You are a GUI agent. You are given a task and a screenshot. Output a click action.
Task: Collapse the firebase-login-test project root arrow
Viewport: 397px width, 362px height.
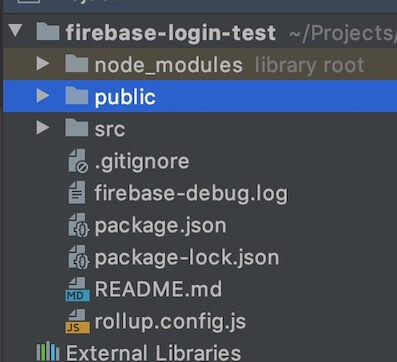click(x=15, y=30)
